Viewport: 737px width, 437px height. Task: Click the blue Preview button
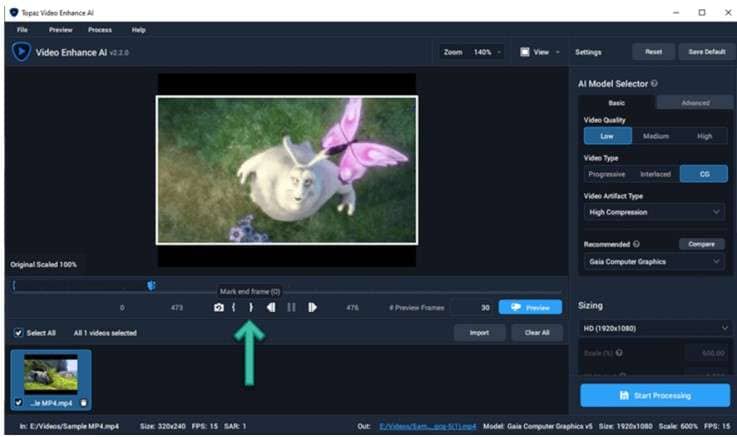coord(530,307)
